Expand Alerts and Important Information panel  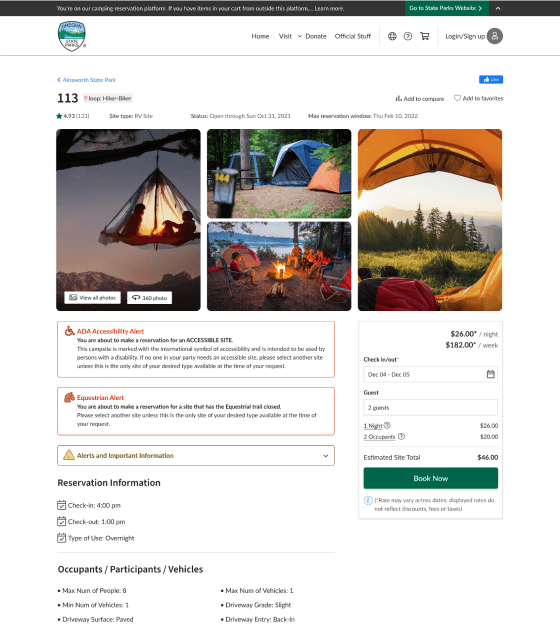[x=196, y=456]
